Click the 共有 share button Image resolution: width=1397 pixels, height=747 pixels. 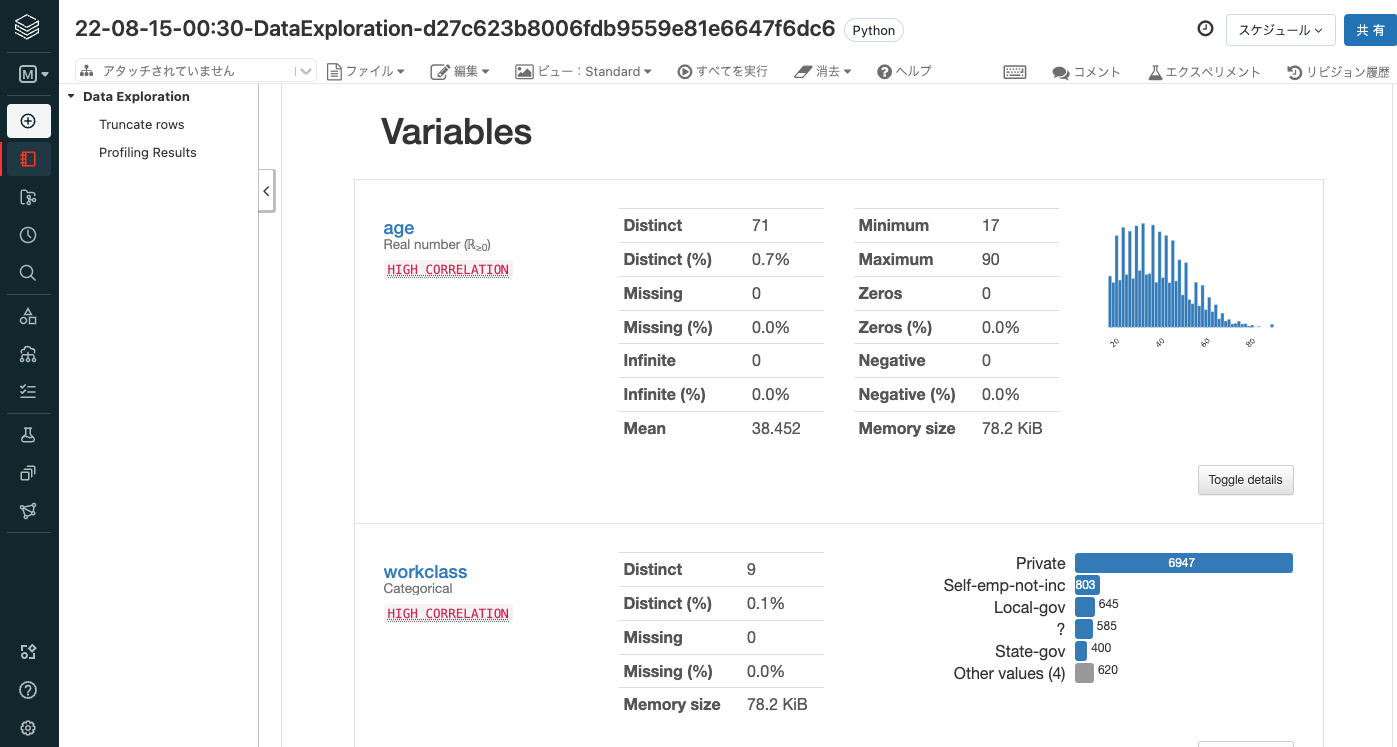(1370, 30)
